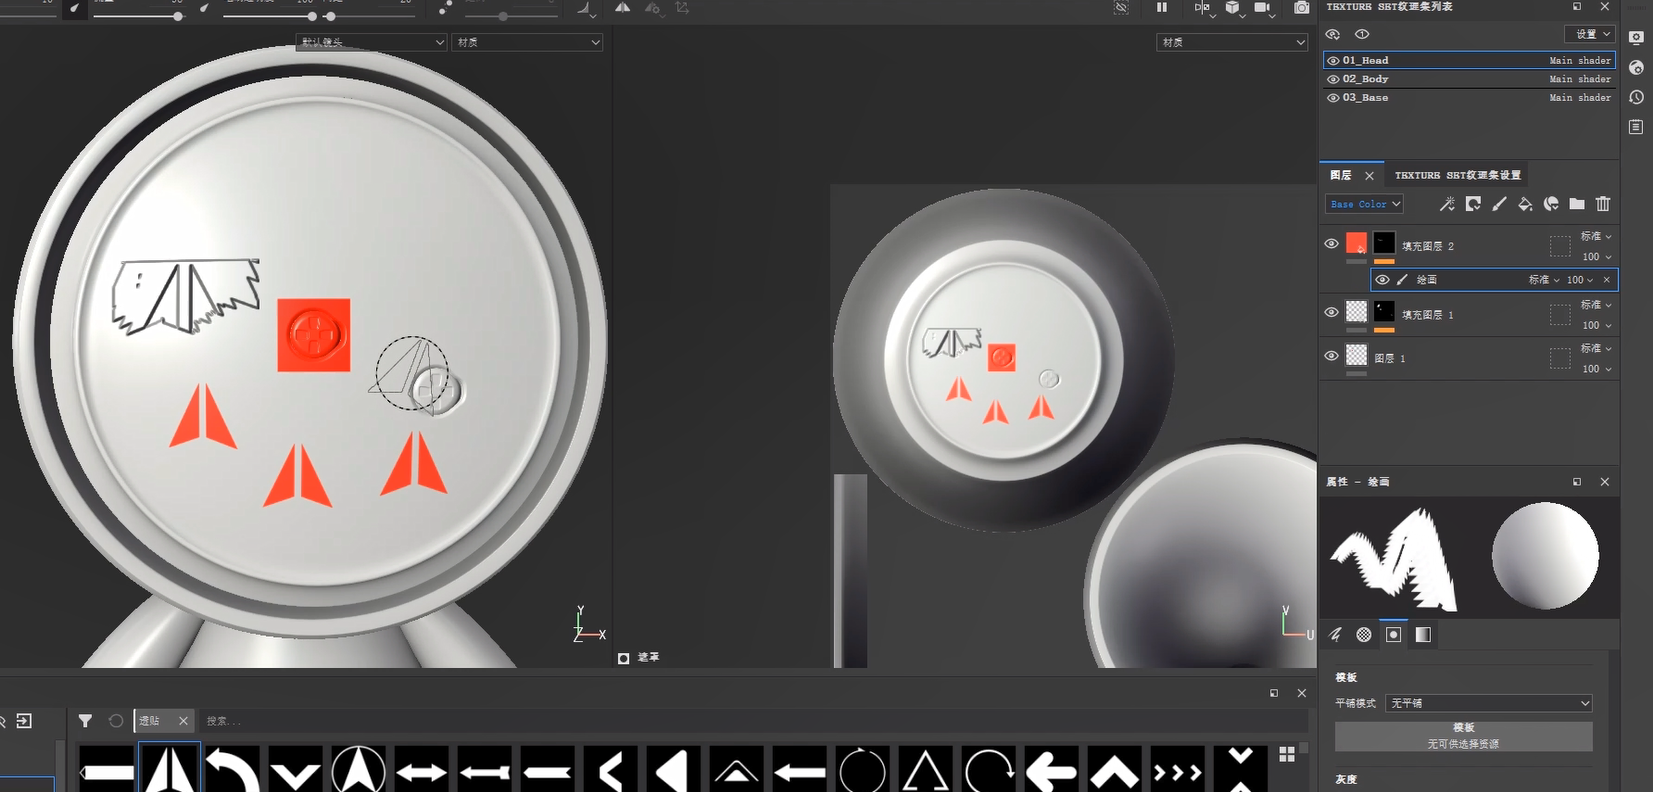The image size is (1653, 792).
Task: Add a paint layer with brush icon
Action: pos(1499,204)
